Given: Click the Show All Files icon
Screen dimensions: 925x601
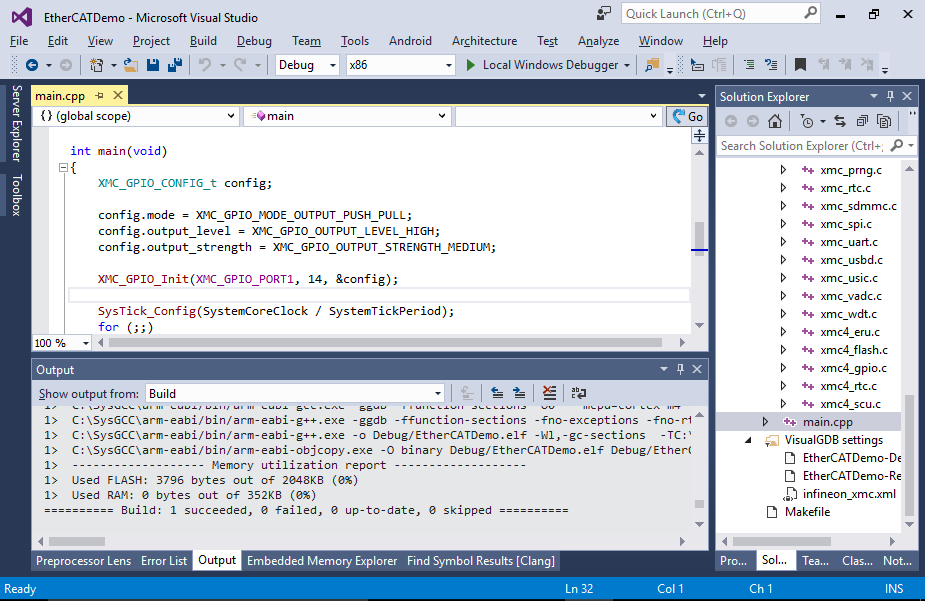Looking at the screenshot, I should 884,121.
